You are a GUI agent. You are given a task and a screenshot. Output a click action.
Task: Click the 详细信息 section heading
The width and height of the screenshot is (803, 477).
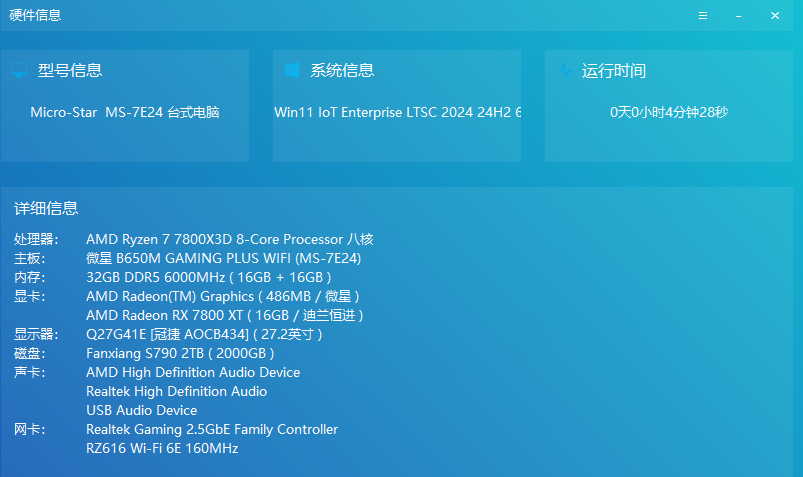click(x=46, y=208)
